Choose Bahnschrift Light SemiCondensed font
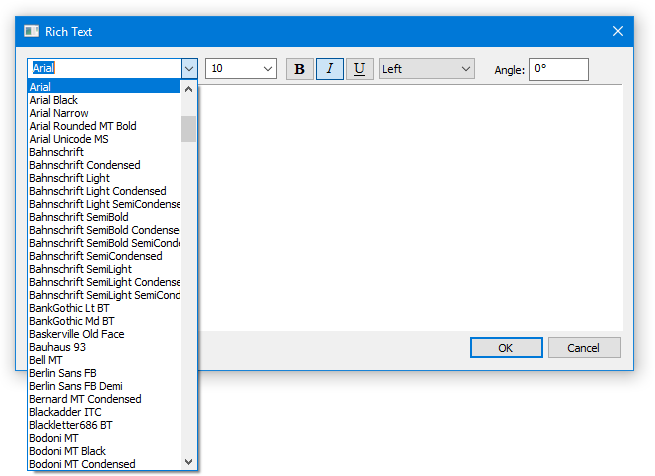Viewport: 655px width, 476px height. pos(104,204)
